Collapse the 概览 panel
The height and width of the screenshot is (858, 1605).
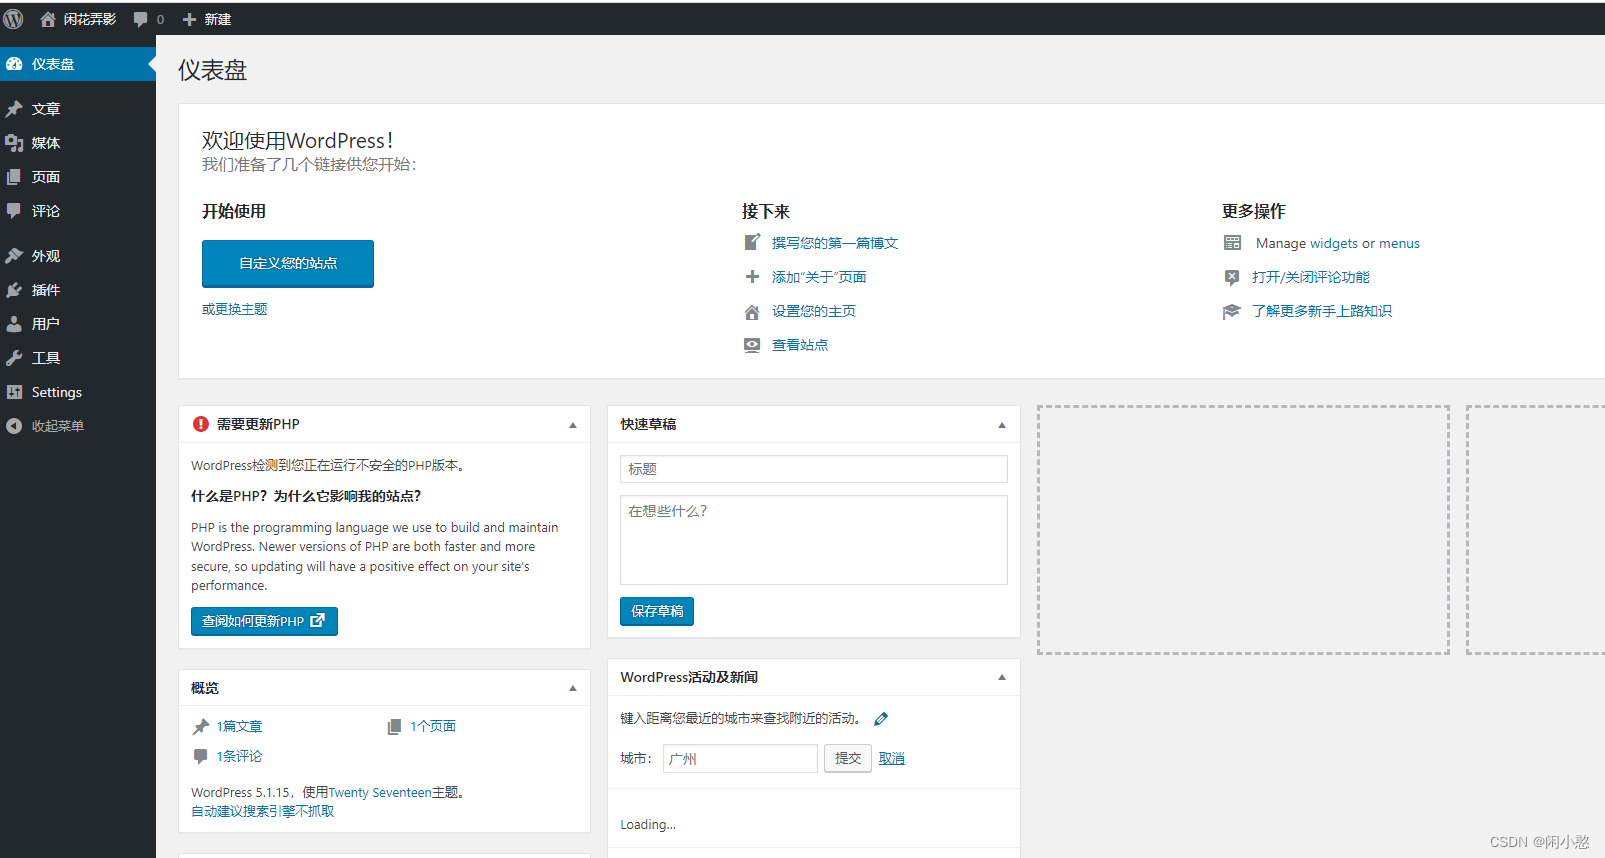(573, 688)
